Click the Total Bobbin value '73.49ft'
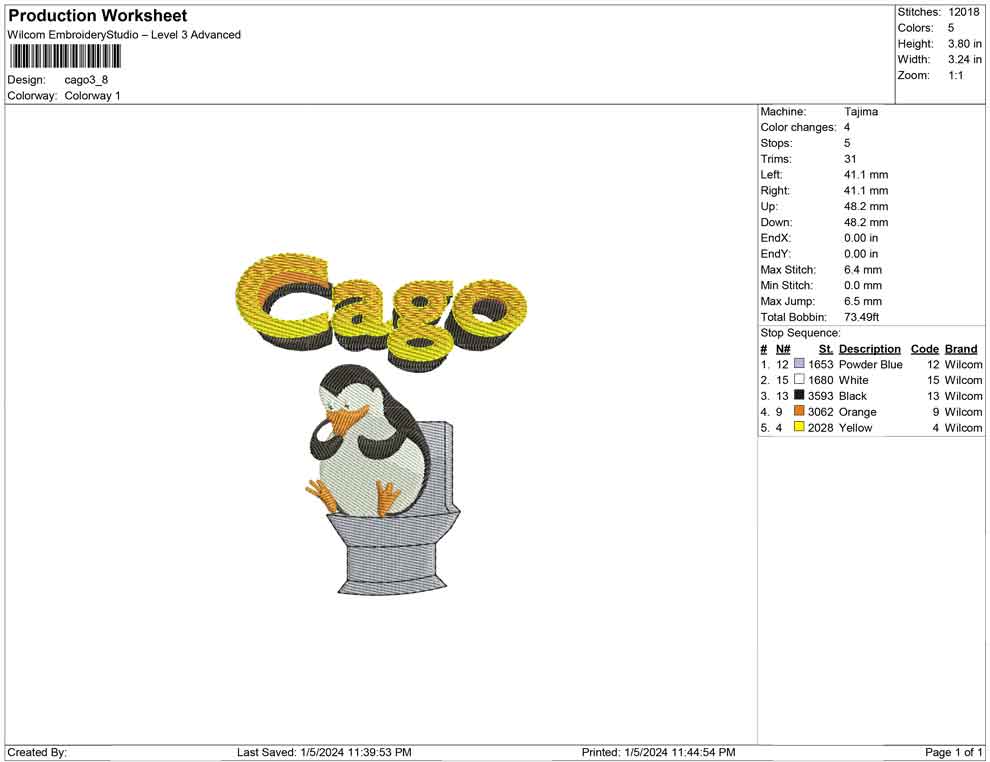 (861, 317)
